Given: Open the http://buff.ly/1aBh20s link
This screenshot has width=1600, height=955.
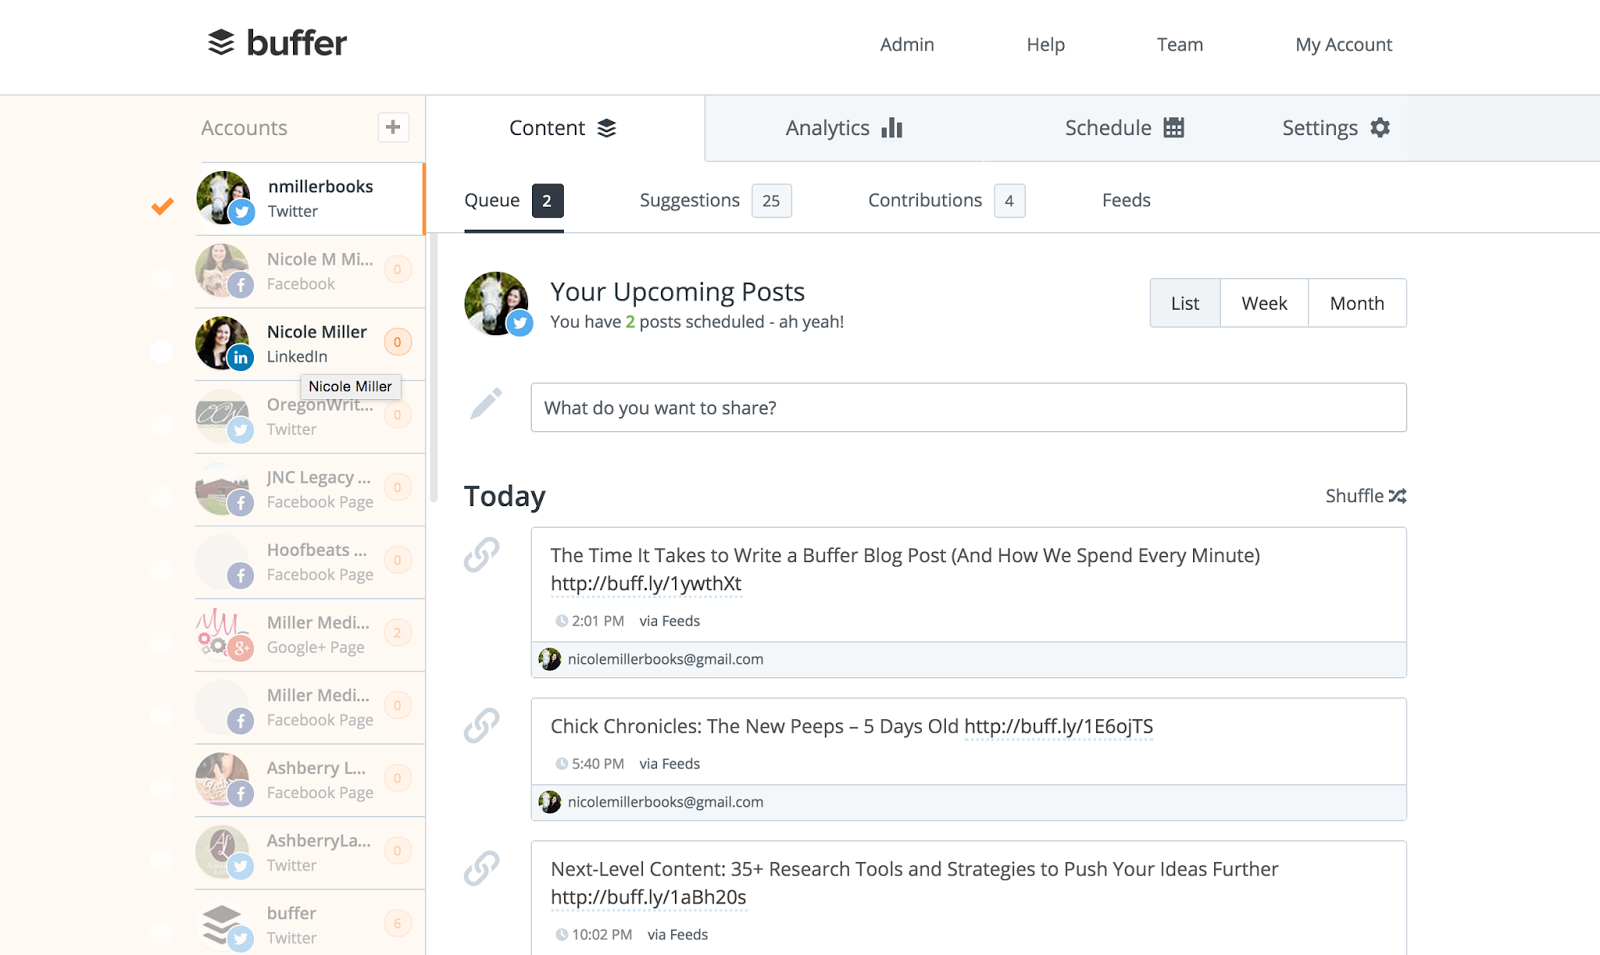Looking at the screenshot, I should (x=648, y=898).
